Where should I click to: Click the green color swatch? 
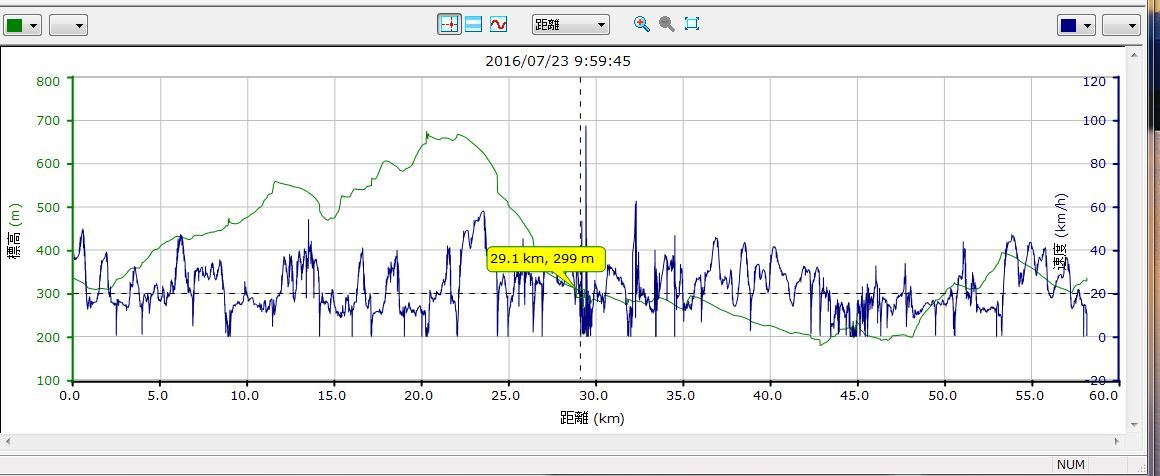[x=15, y=25]
